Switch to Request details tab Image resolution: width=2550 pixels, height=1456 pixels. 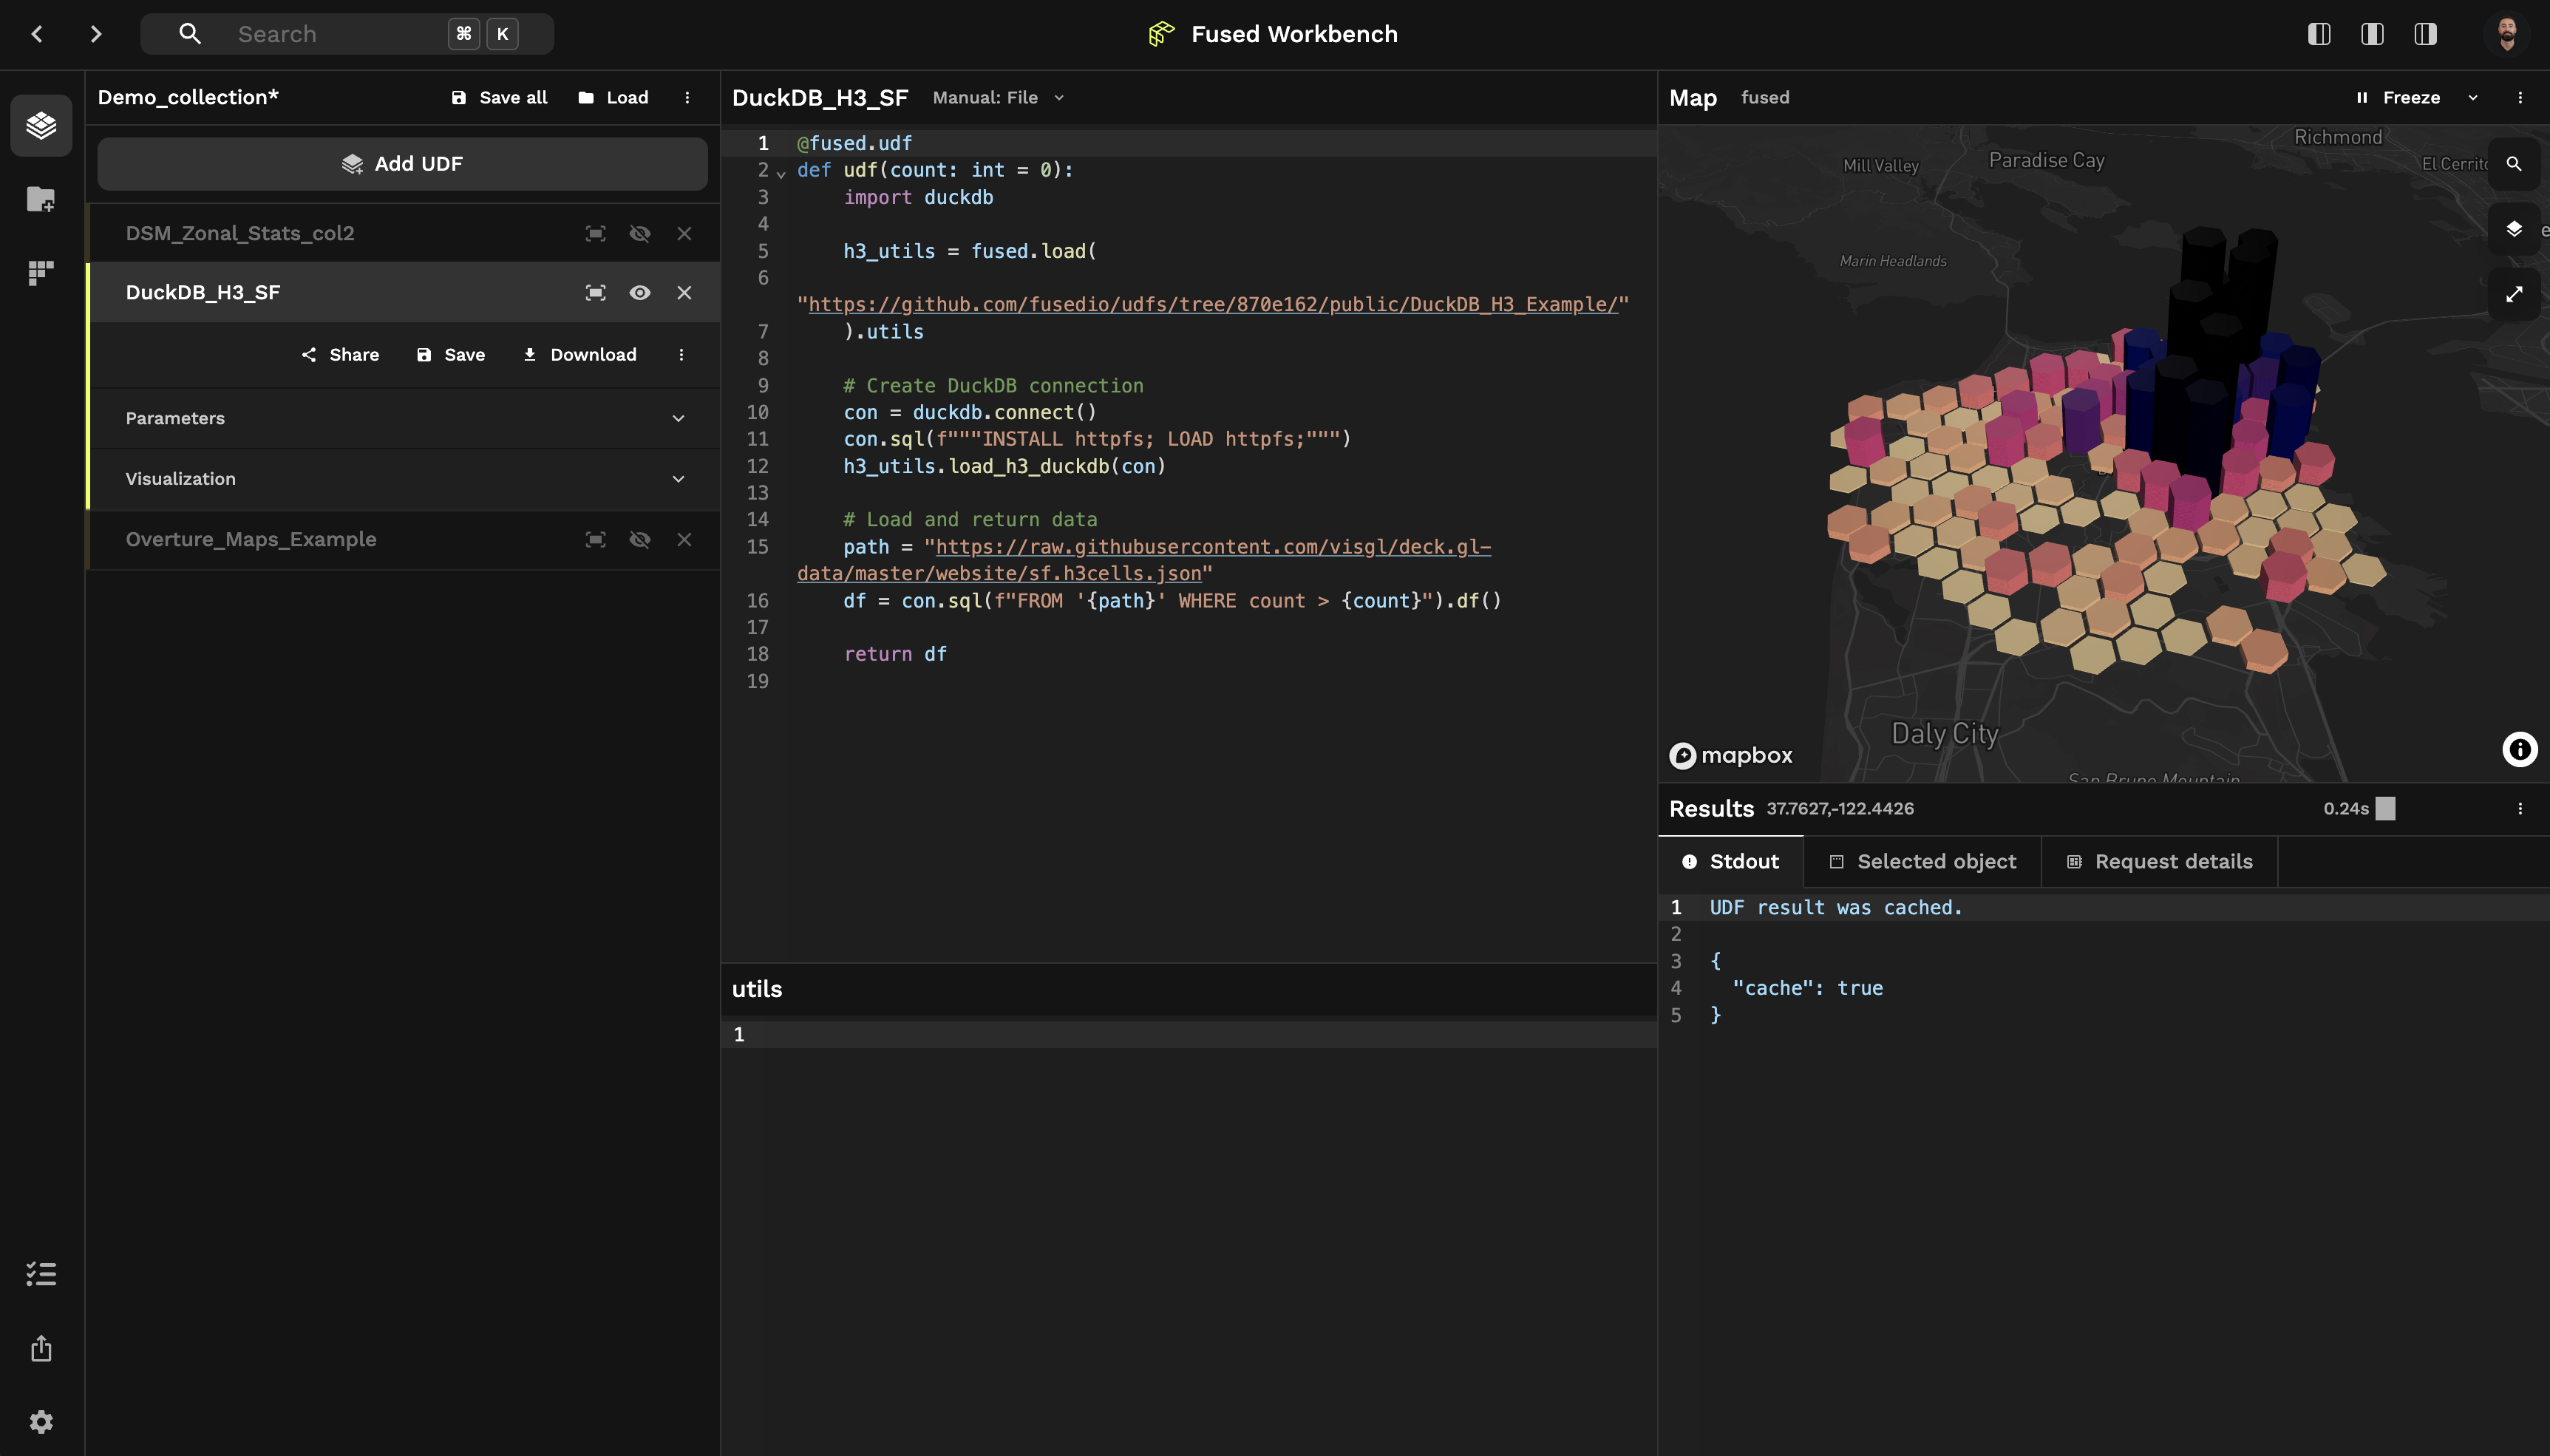(2160, 861)
